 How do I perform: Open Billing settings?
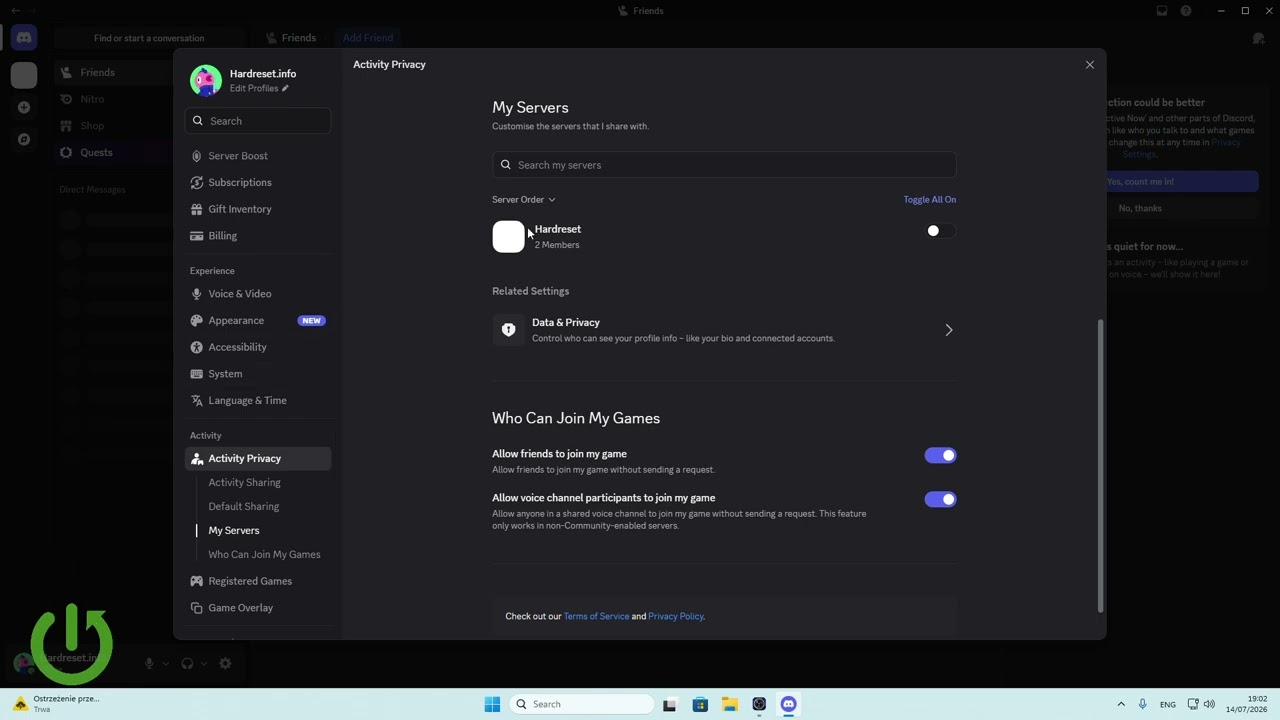pyautogui.click(x=258, y=236)
